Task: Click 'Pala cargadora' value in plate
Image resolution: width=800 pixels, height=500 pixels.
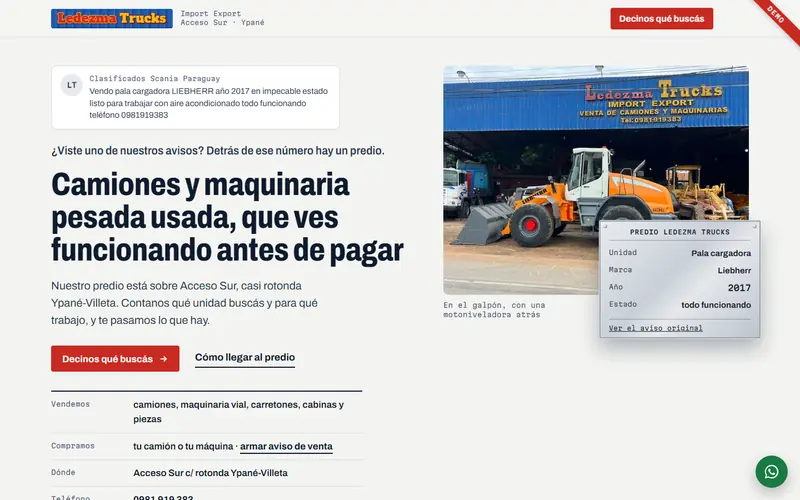Action: point(721,253)
